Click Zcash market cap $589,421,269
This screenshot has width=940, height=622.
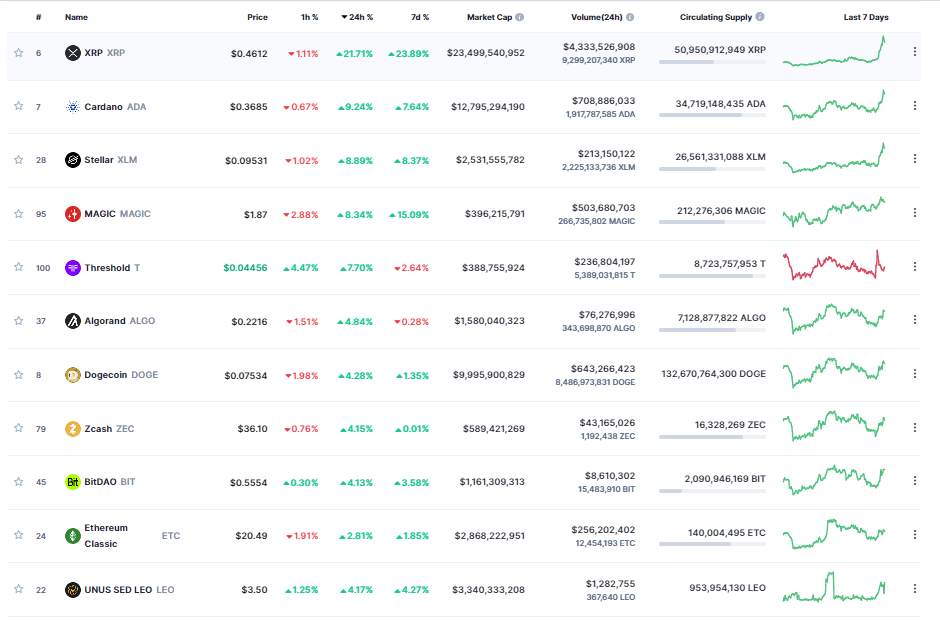coord(493,429)
